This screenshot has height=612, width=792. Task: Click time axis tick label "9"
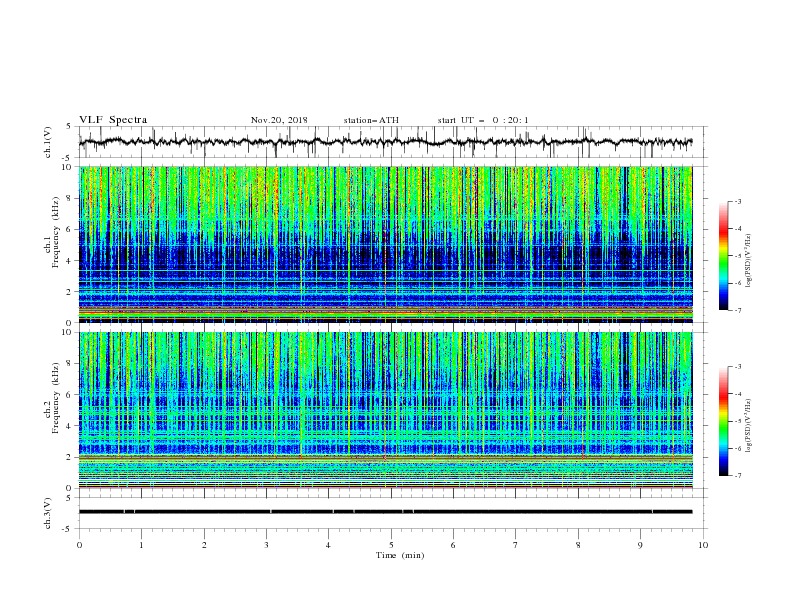[x=640, y=545]
